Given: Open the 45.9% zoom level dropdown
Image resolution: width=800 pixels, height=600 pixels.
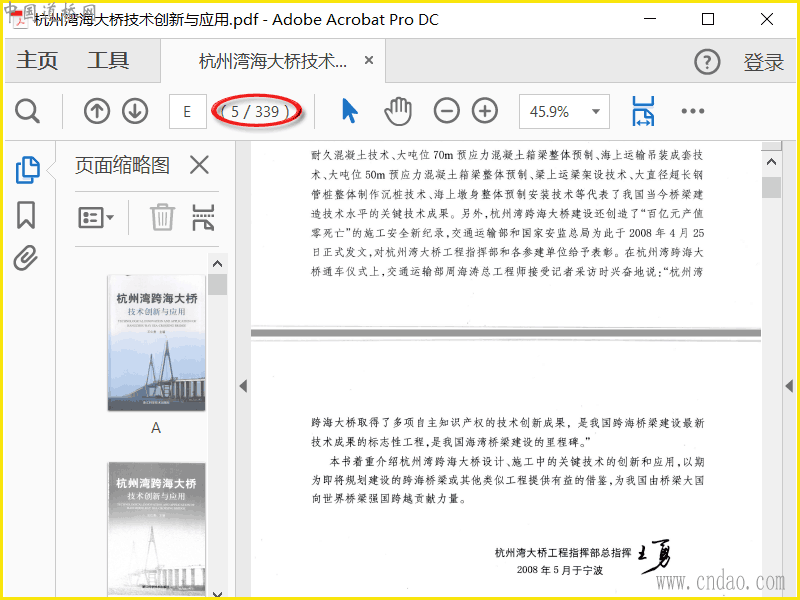Looking at the screenshot, I should tap(564, 111).
